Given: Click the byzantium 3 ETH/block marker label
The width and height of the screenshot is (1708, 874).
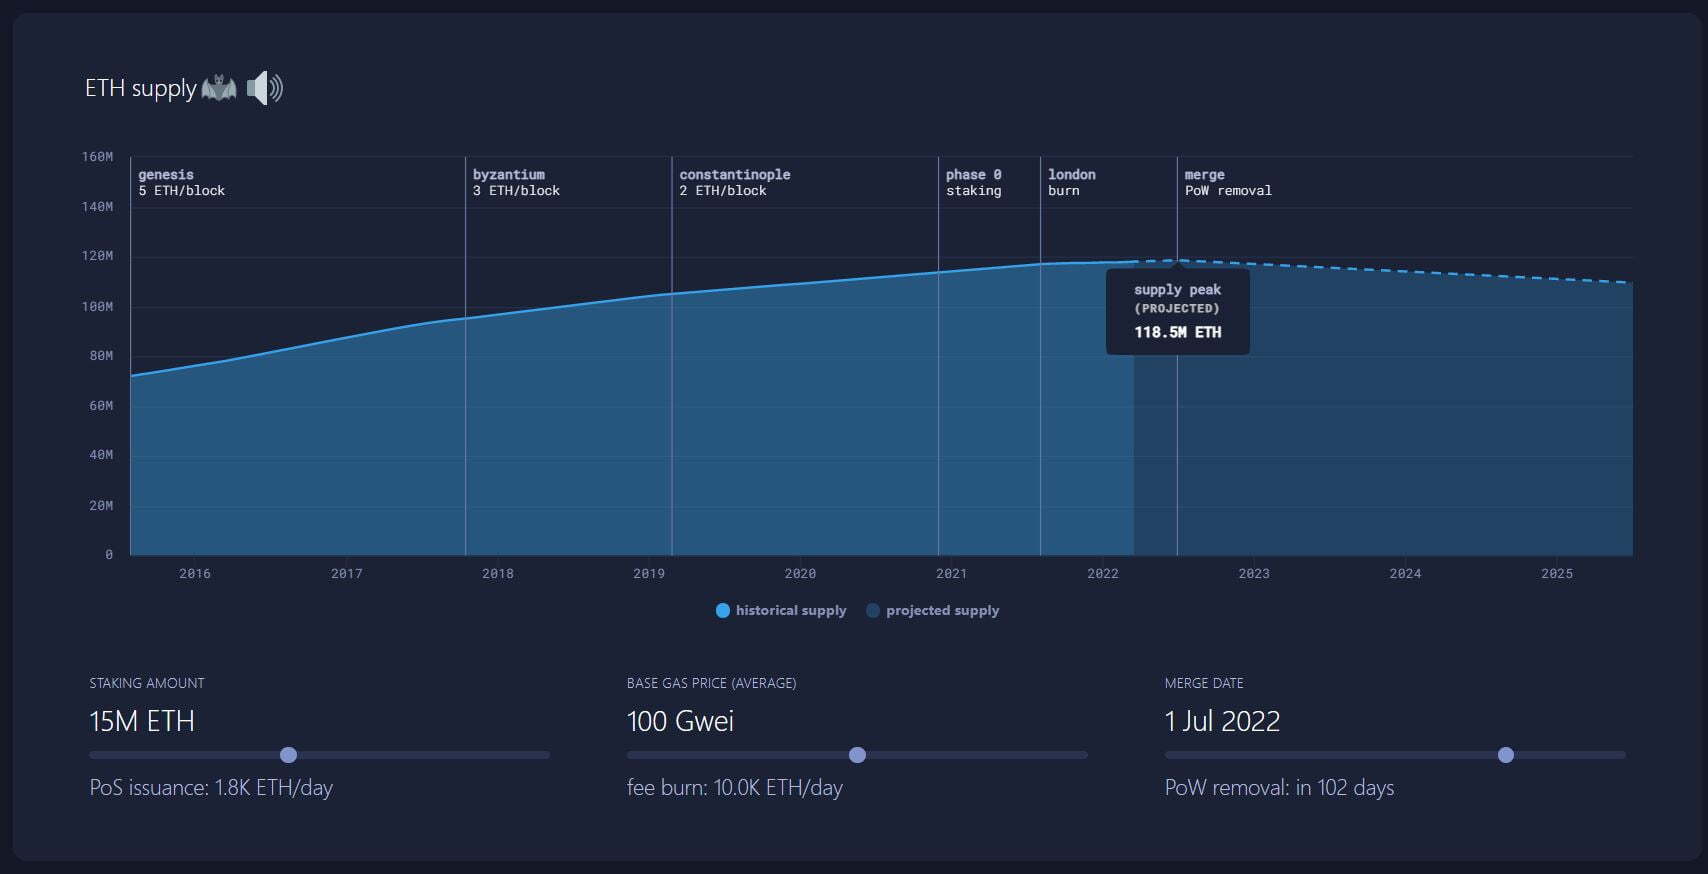Looking at the screenshot, I should 516,183.
